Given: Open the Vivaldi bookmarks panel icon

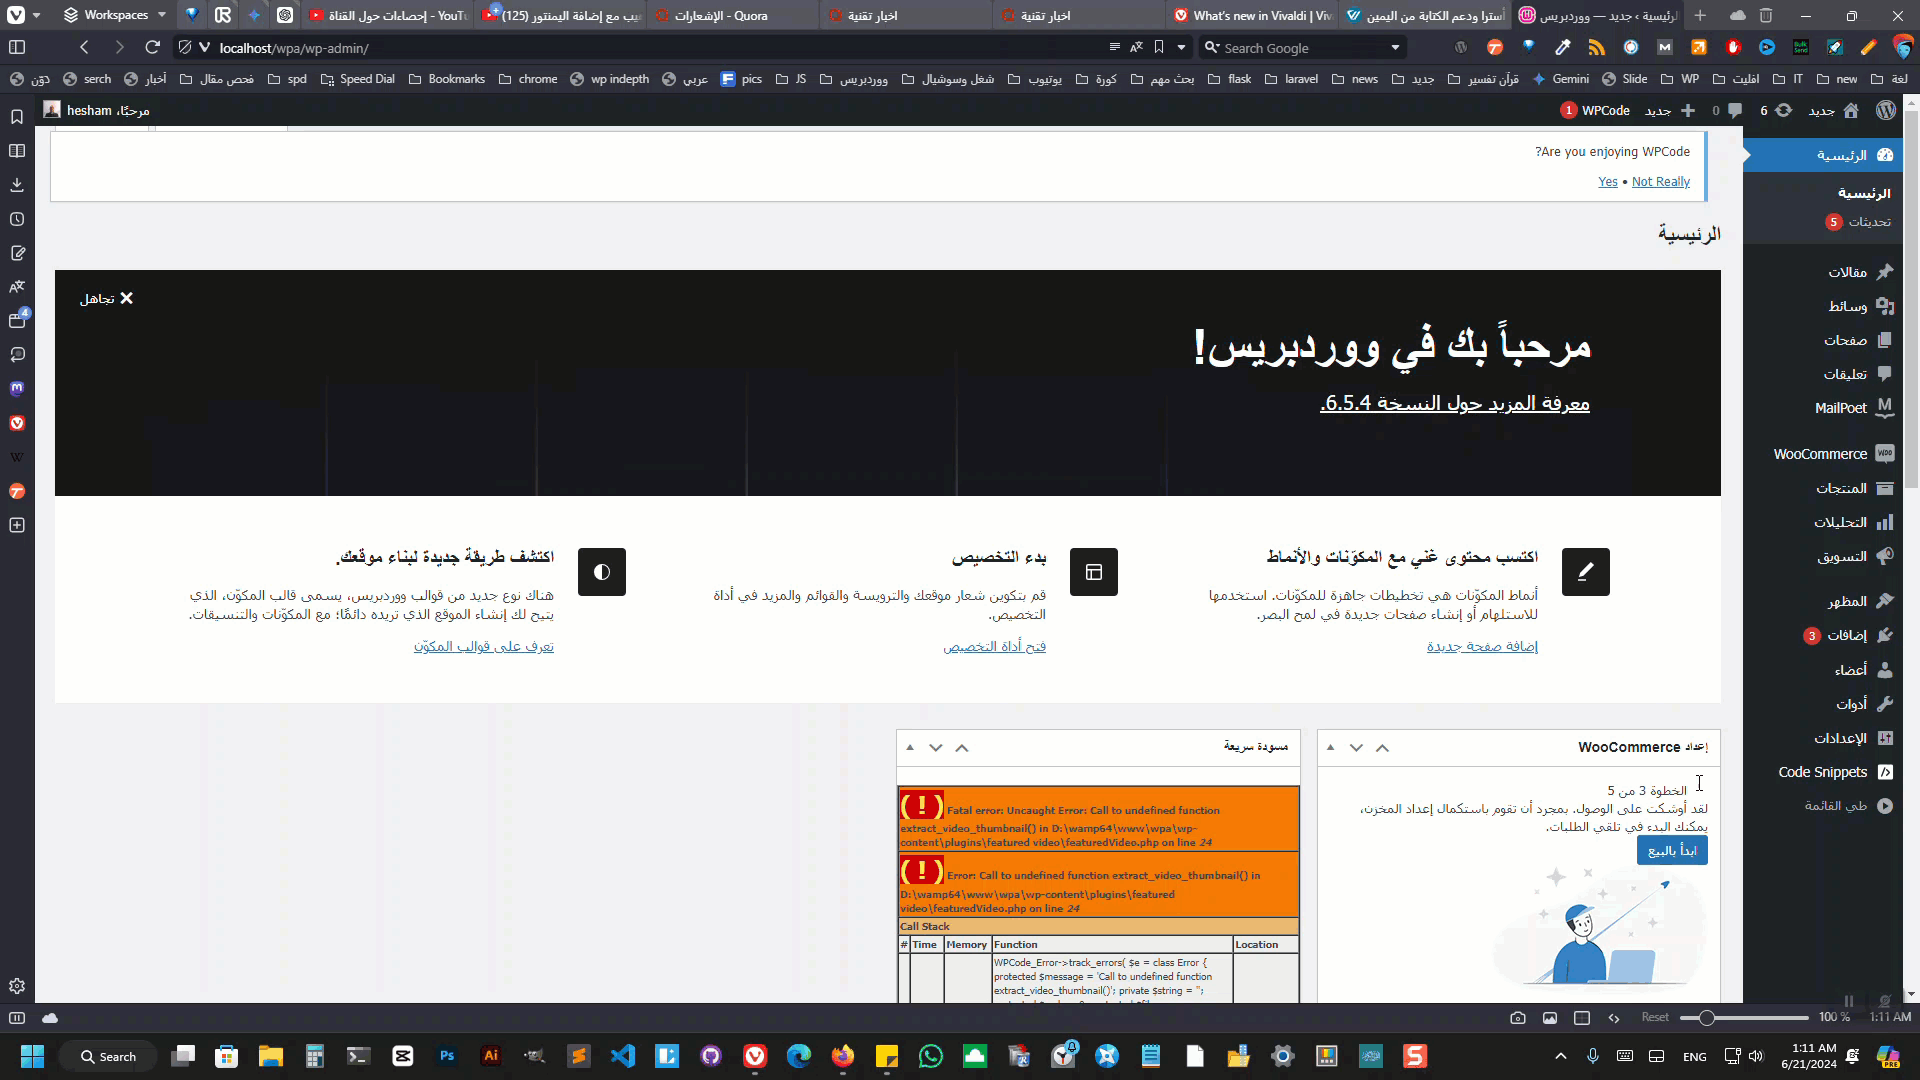Looking at the screenshot, I should point(17,117).
